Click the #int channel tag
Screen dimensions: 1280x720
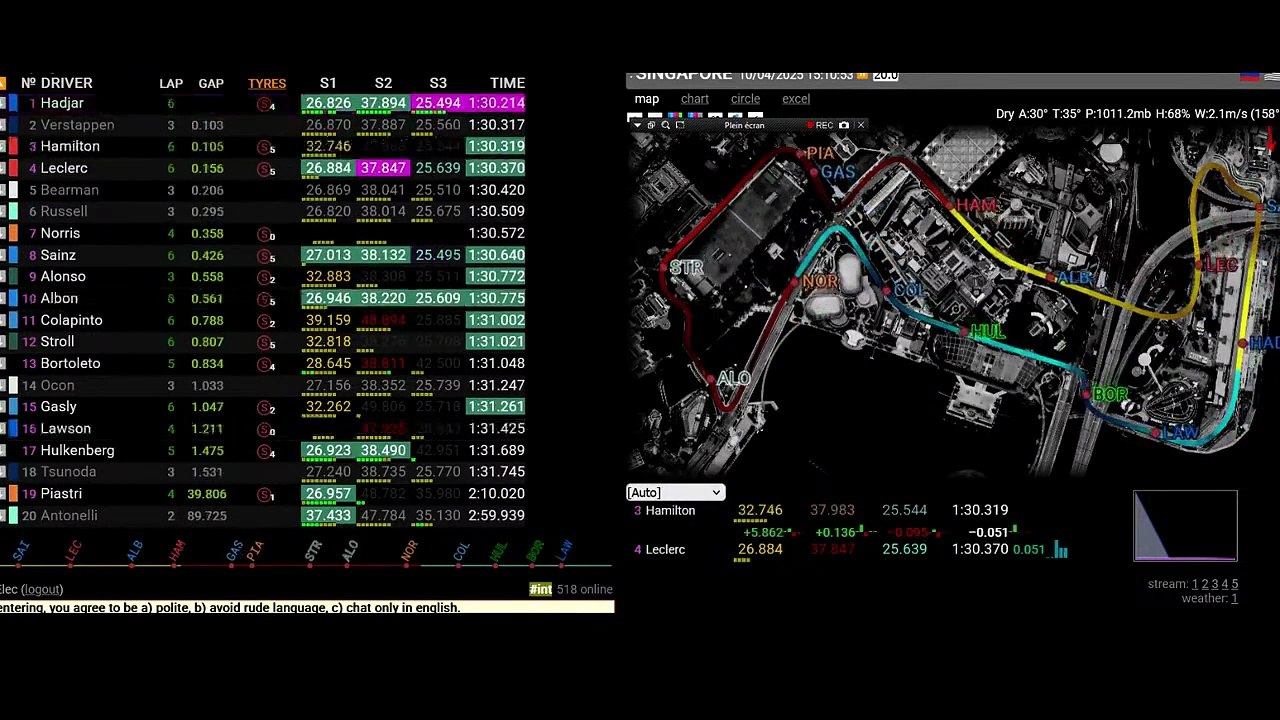(x=540, y=590)
